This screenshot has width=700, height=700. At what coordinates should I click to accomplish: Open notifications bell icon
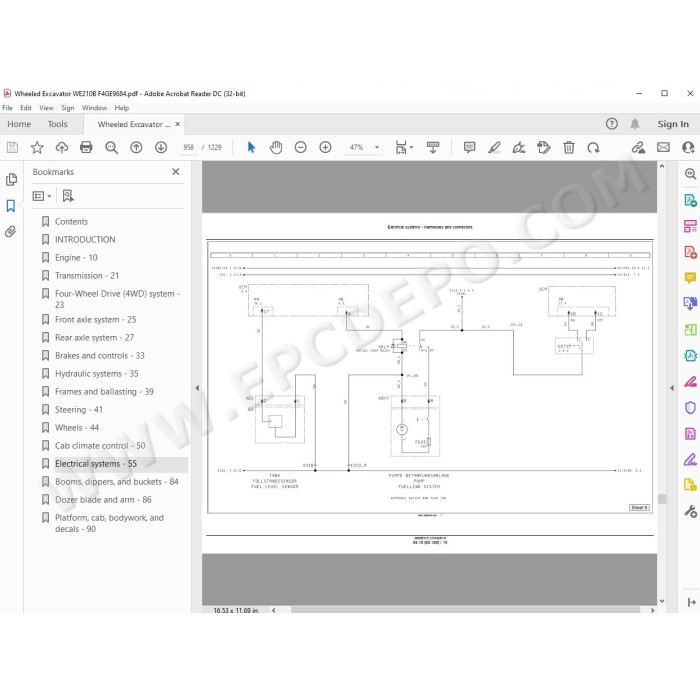635,124
